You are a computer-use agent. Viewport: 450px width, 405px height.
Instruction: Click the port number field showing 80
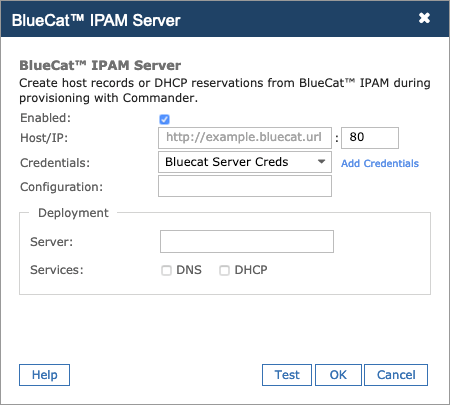coord(370,138)
